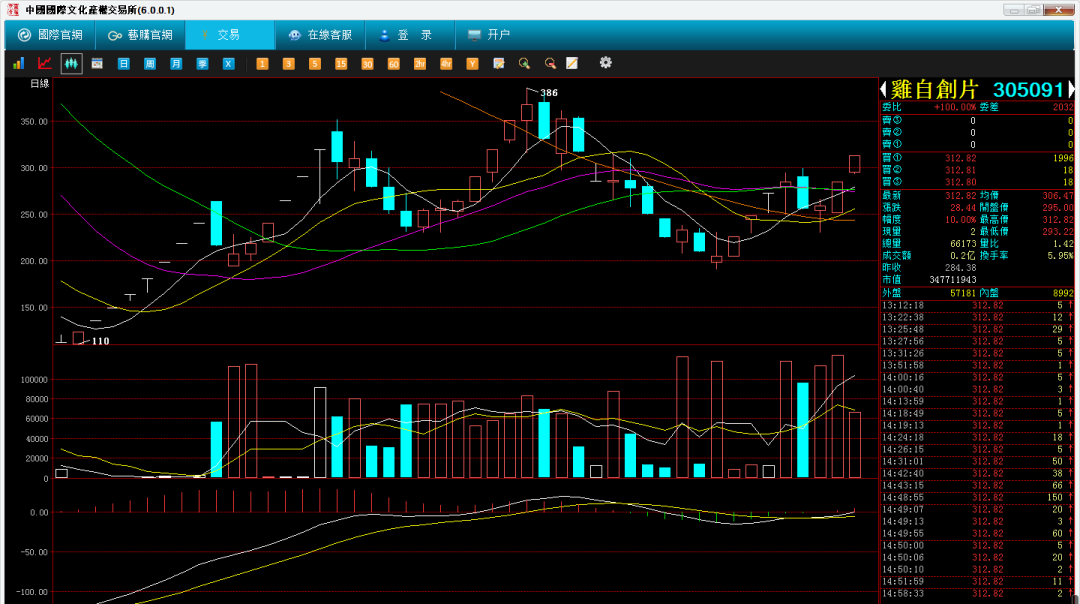Click the 登录 login tab
Image resolution: width=1080 pixels, height=604 pixels.
[x=410, y=34]
